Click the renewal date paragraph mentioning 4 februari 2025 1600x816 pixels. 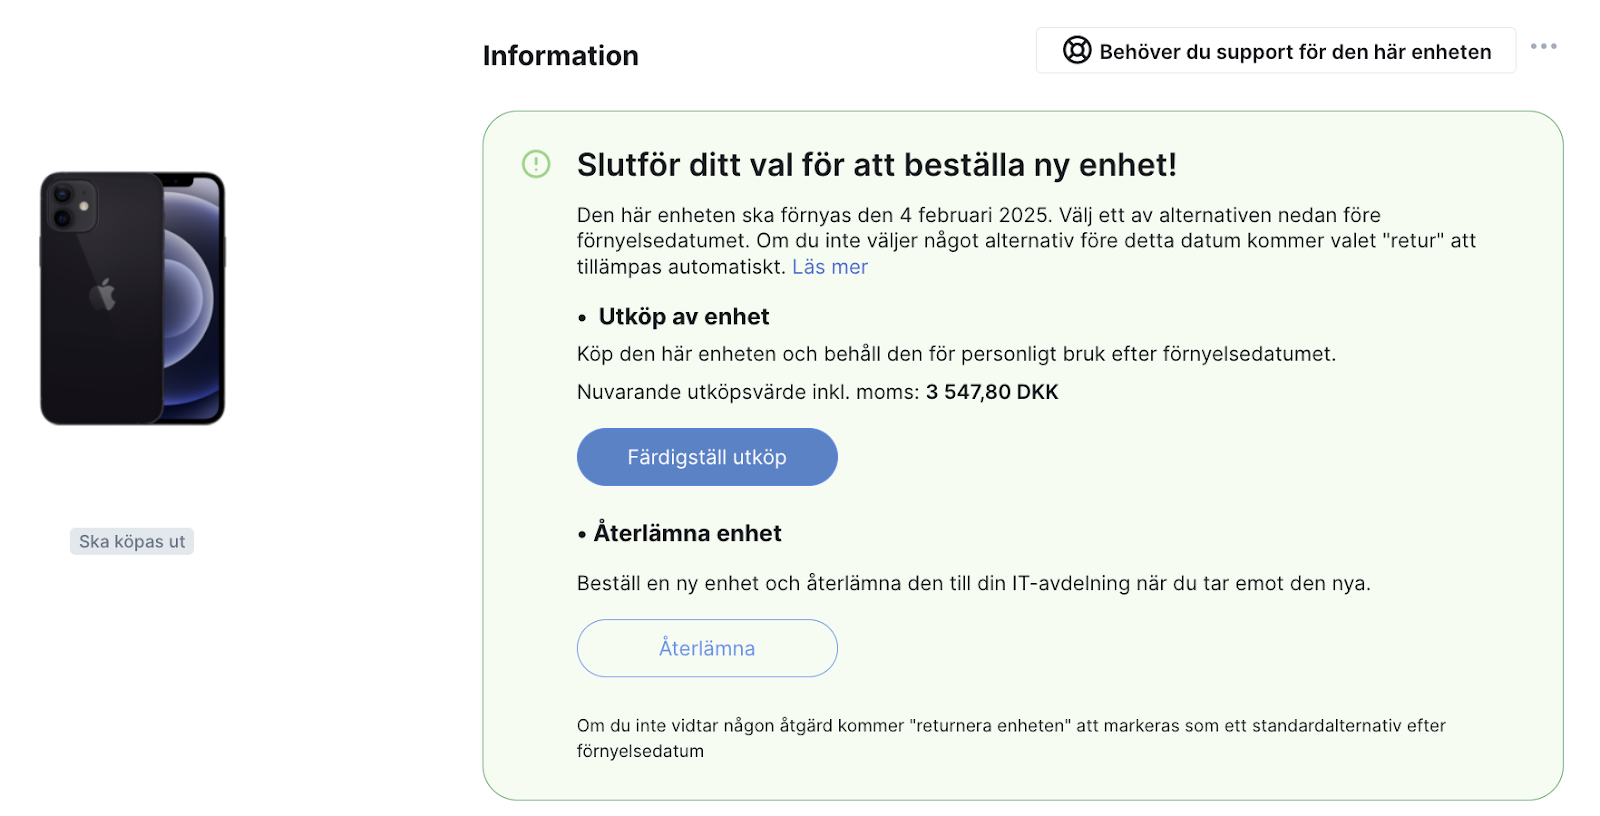coord(1027,241)
